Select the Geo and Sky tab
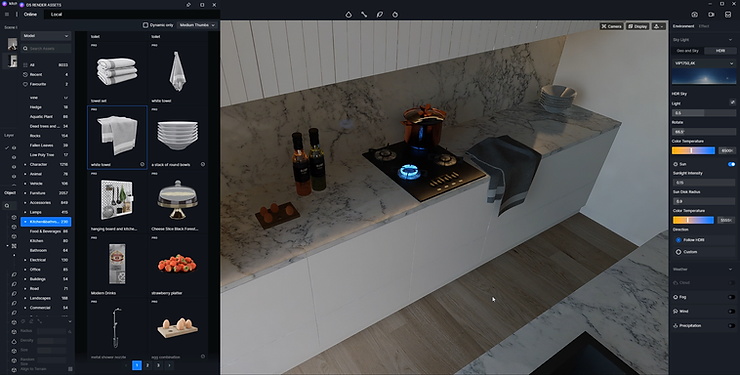The image size is (740, 375). pos(688,50)
